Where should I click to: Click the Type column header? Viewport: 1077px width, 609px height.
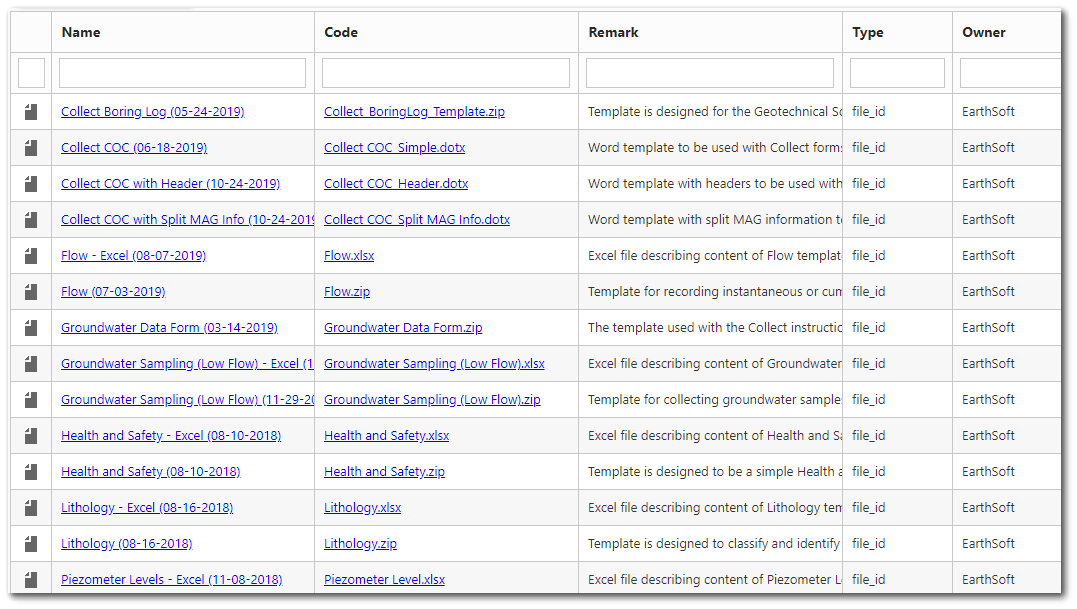tap(868, 32)
